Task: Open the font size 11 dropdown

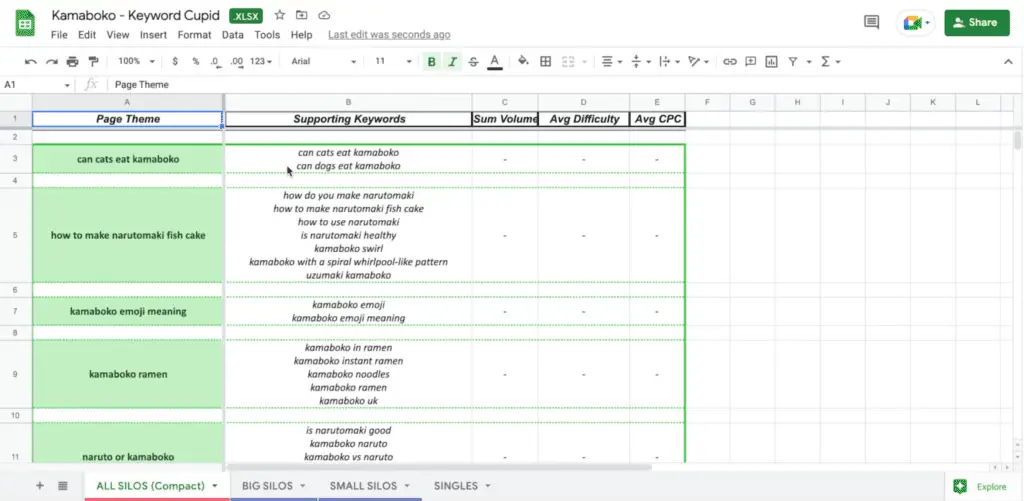Action: (x=393, y=61)
